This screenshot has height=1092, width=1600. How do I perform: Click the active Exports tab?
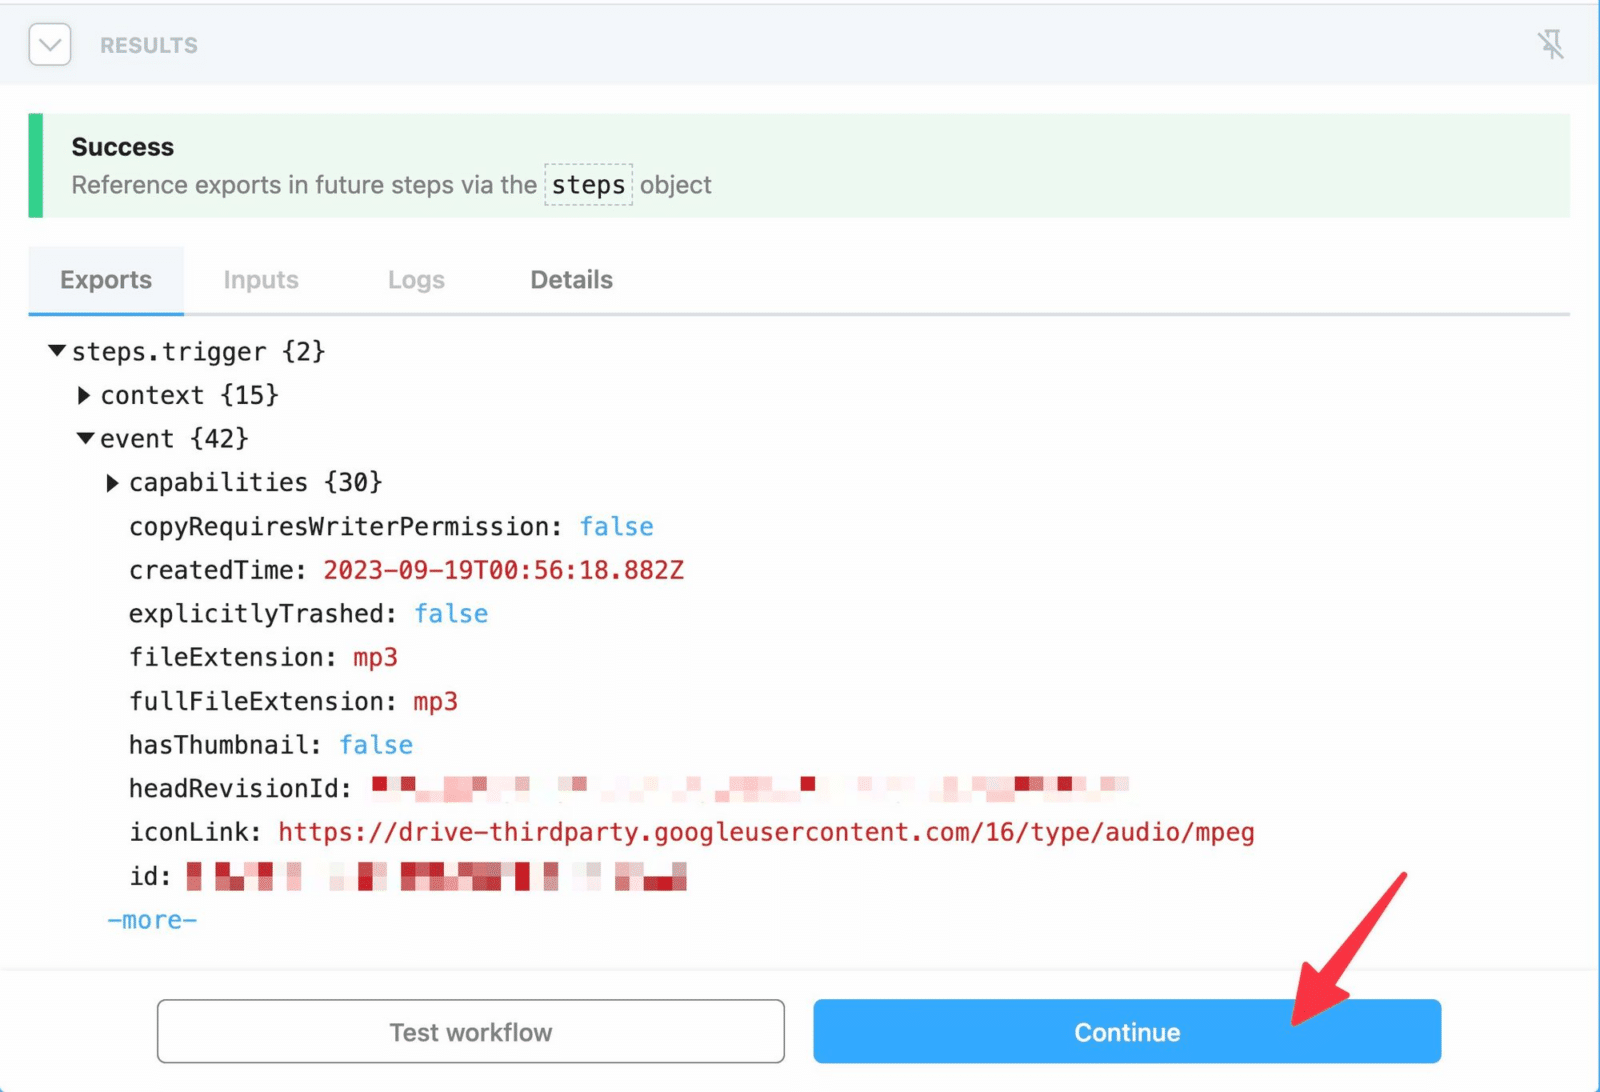coord(106,280)
